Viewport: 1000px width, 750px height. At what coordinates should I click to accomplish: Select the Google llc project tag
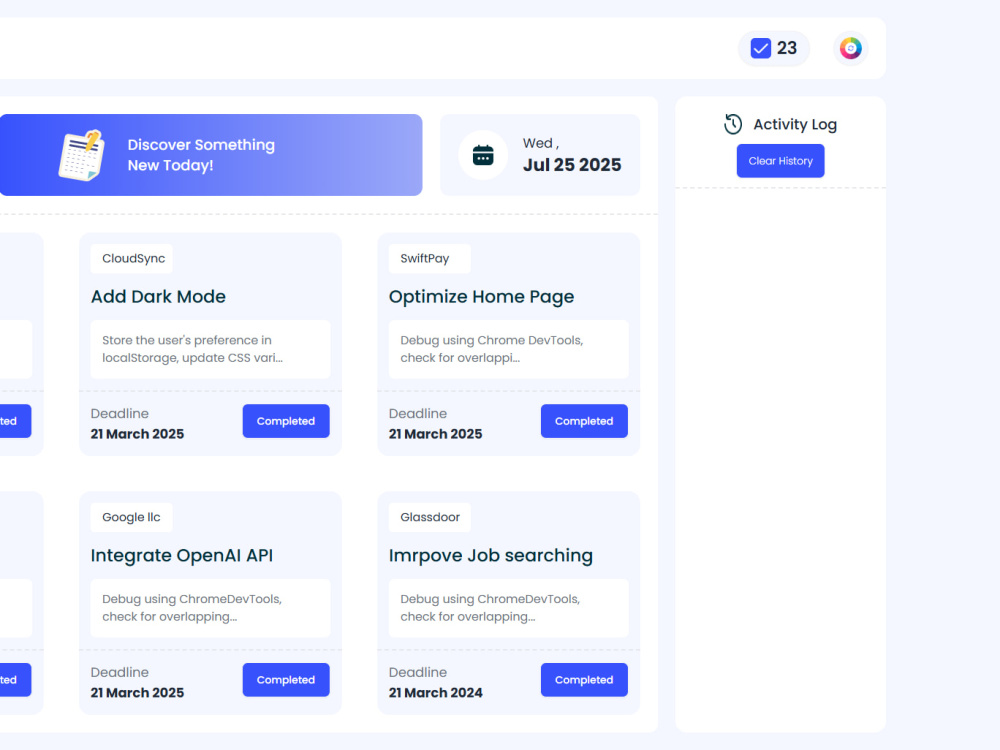pyautogui.click(x=131, y=517)
